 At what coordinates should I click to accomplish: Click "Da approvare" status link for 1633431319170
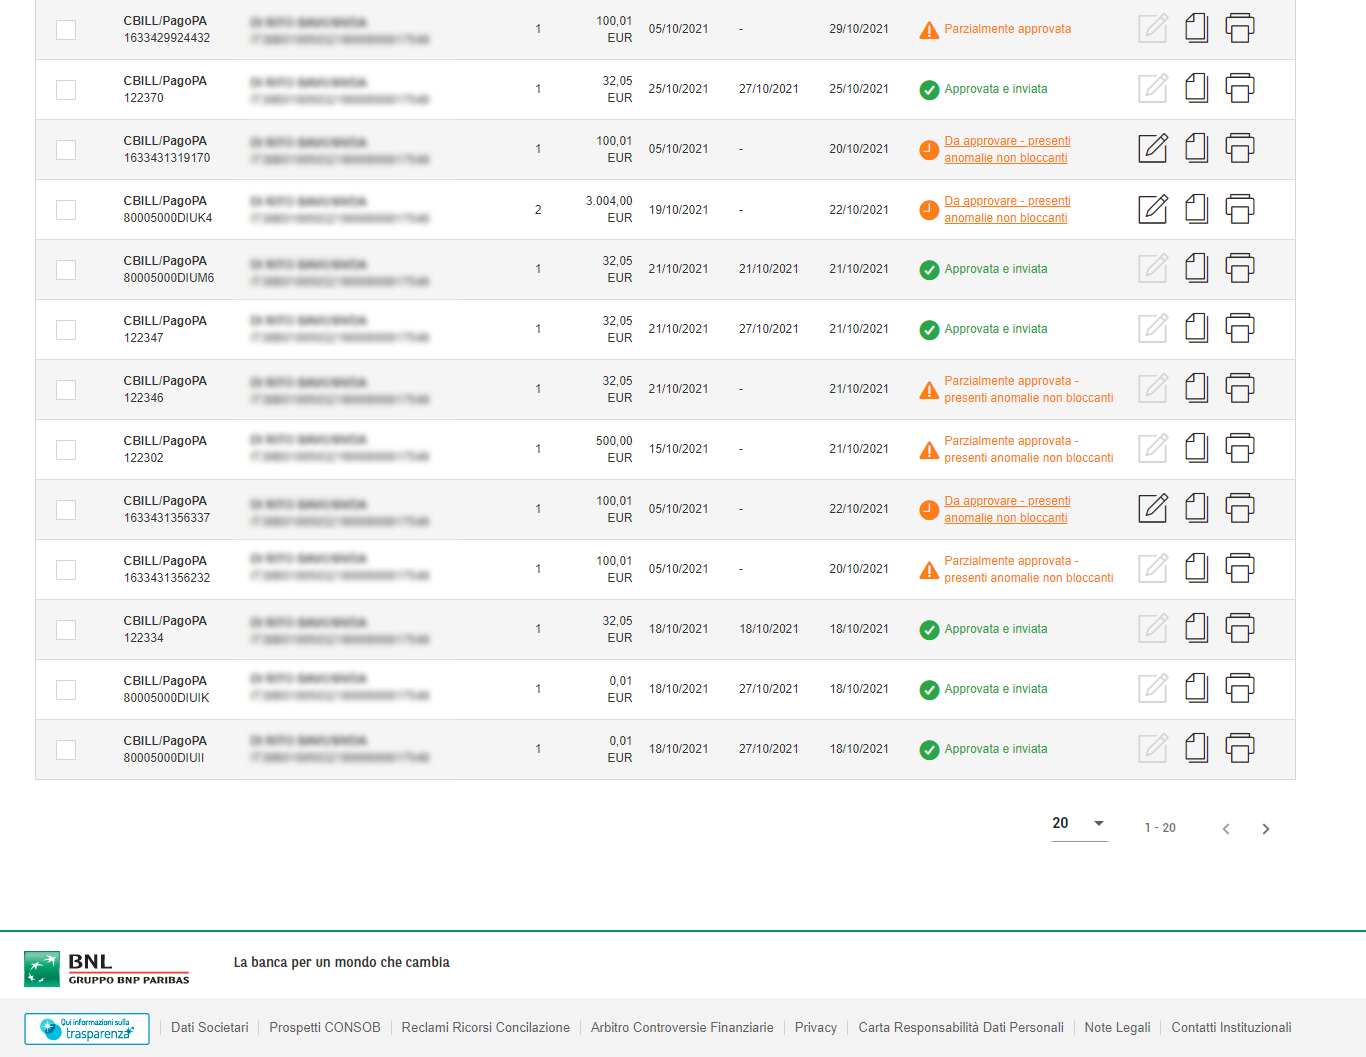[1006, 149]
